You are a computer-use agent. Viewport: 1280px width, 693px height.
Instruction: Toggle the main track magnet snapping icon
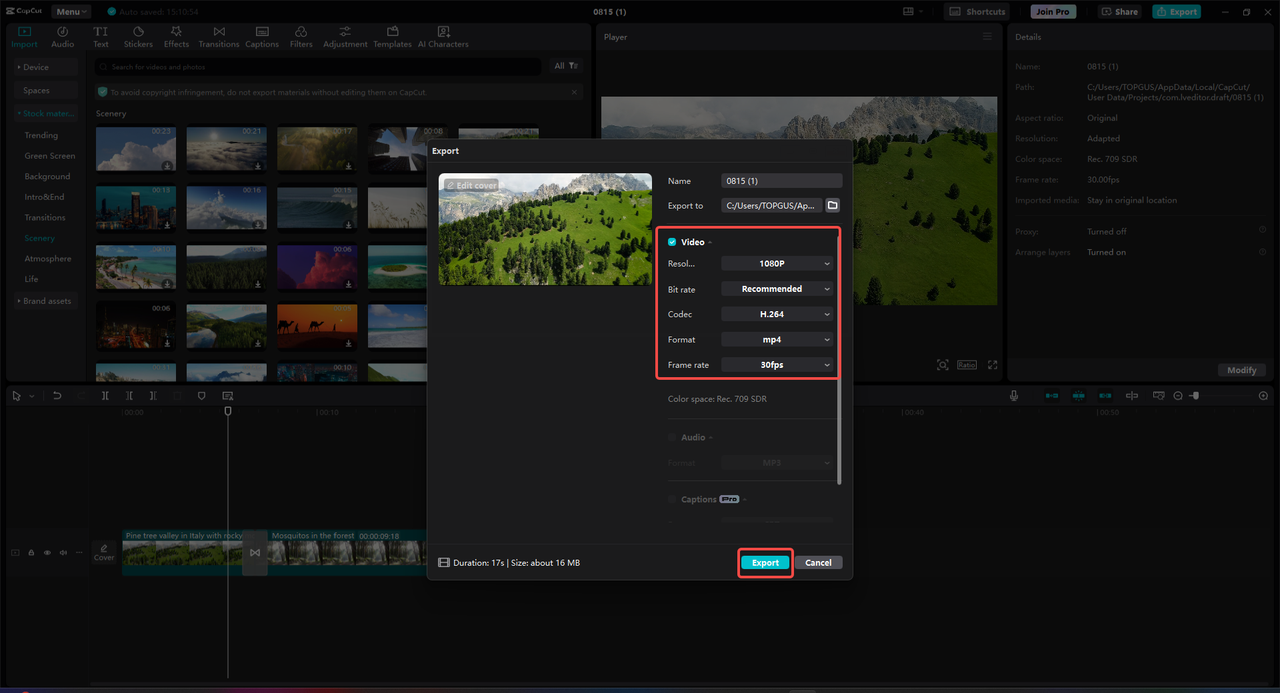click(1051, 396)
